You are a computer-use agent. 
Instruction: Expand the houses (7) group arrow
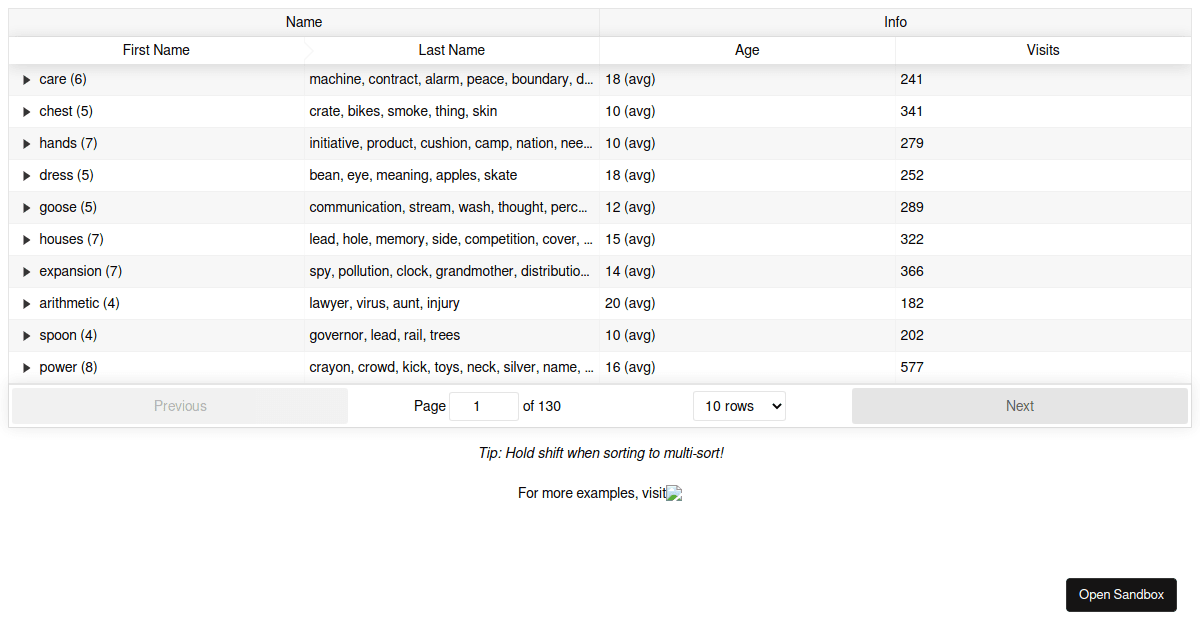(27, 239)
